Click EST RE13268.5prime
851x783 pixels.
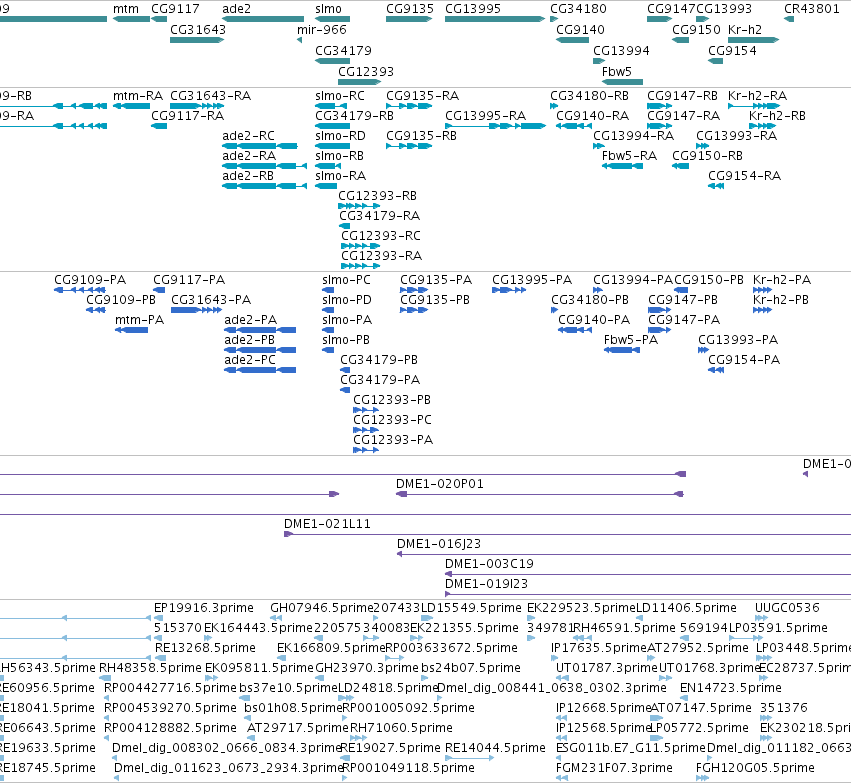[x=160, y=658]
